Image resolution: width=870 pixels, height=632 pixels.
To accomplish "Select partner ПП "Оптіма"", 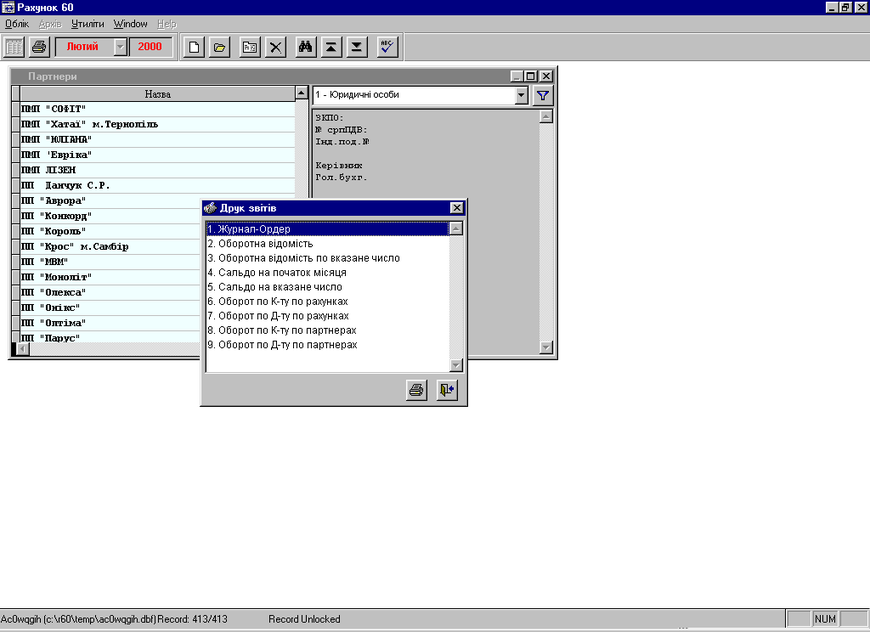I will point(110,322).
